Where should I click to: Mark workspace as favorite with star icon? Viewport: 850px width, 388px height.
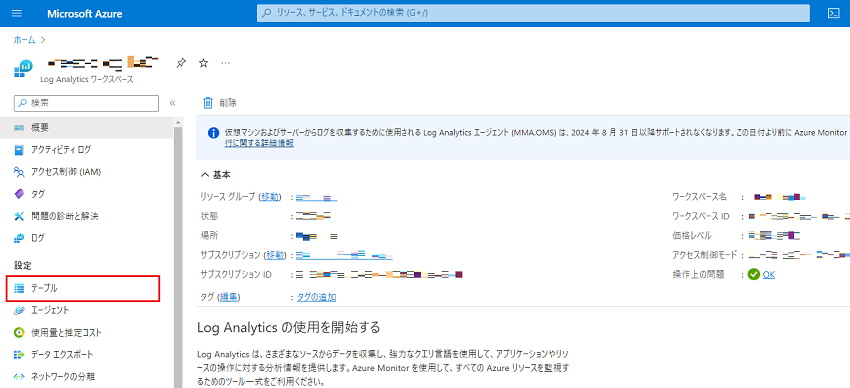click(x=203, y=63)
